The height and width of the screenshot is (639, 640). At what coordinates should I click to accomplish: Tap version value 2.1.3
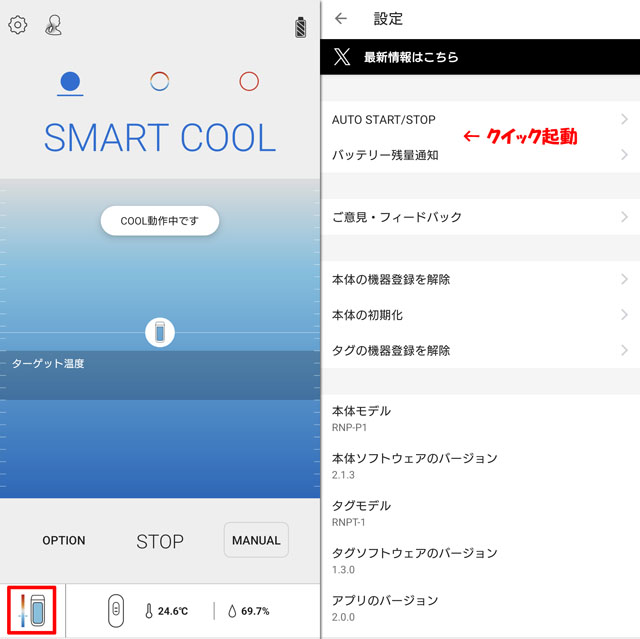tap(343, 475)
